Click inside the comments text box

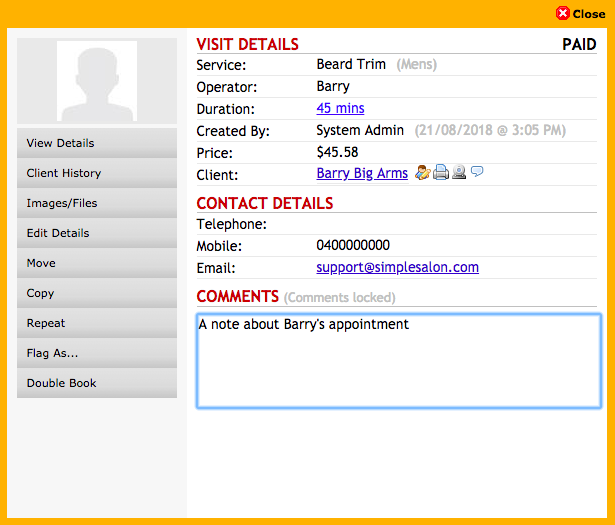pyautogui.click(x=398, y=361)
